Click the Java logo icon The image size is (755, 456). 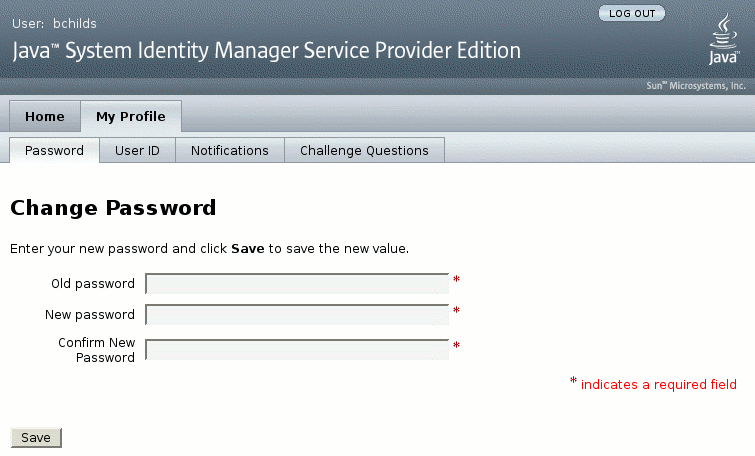tap(724, 39)
